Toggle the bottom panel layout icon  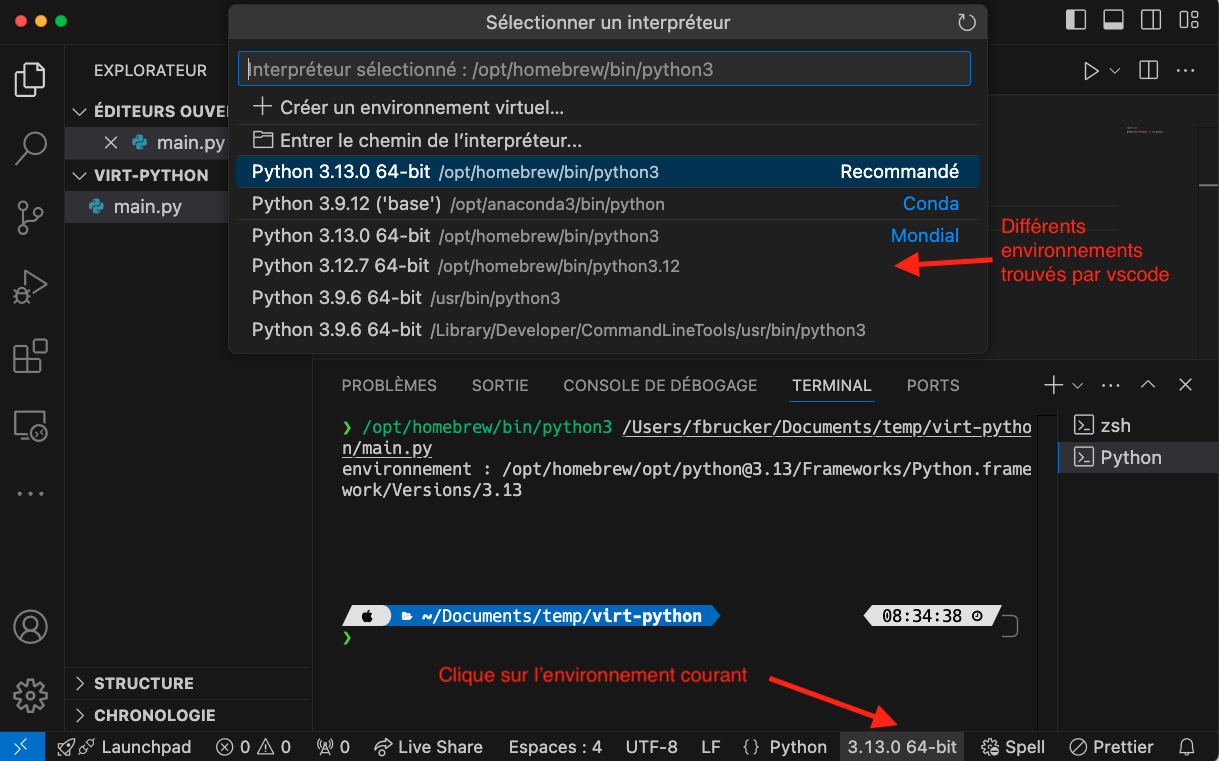[1113, 19]
